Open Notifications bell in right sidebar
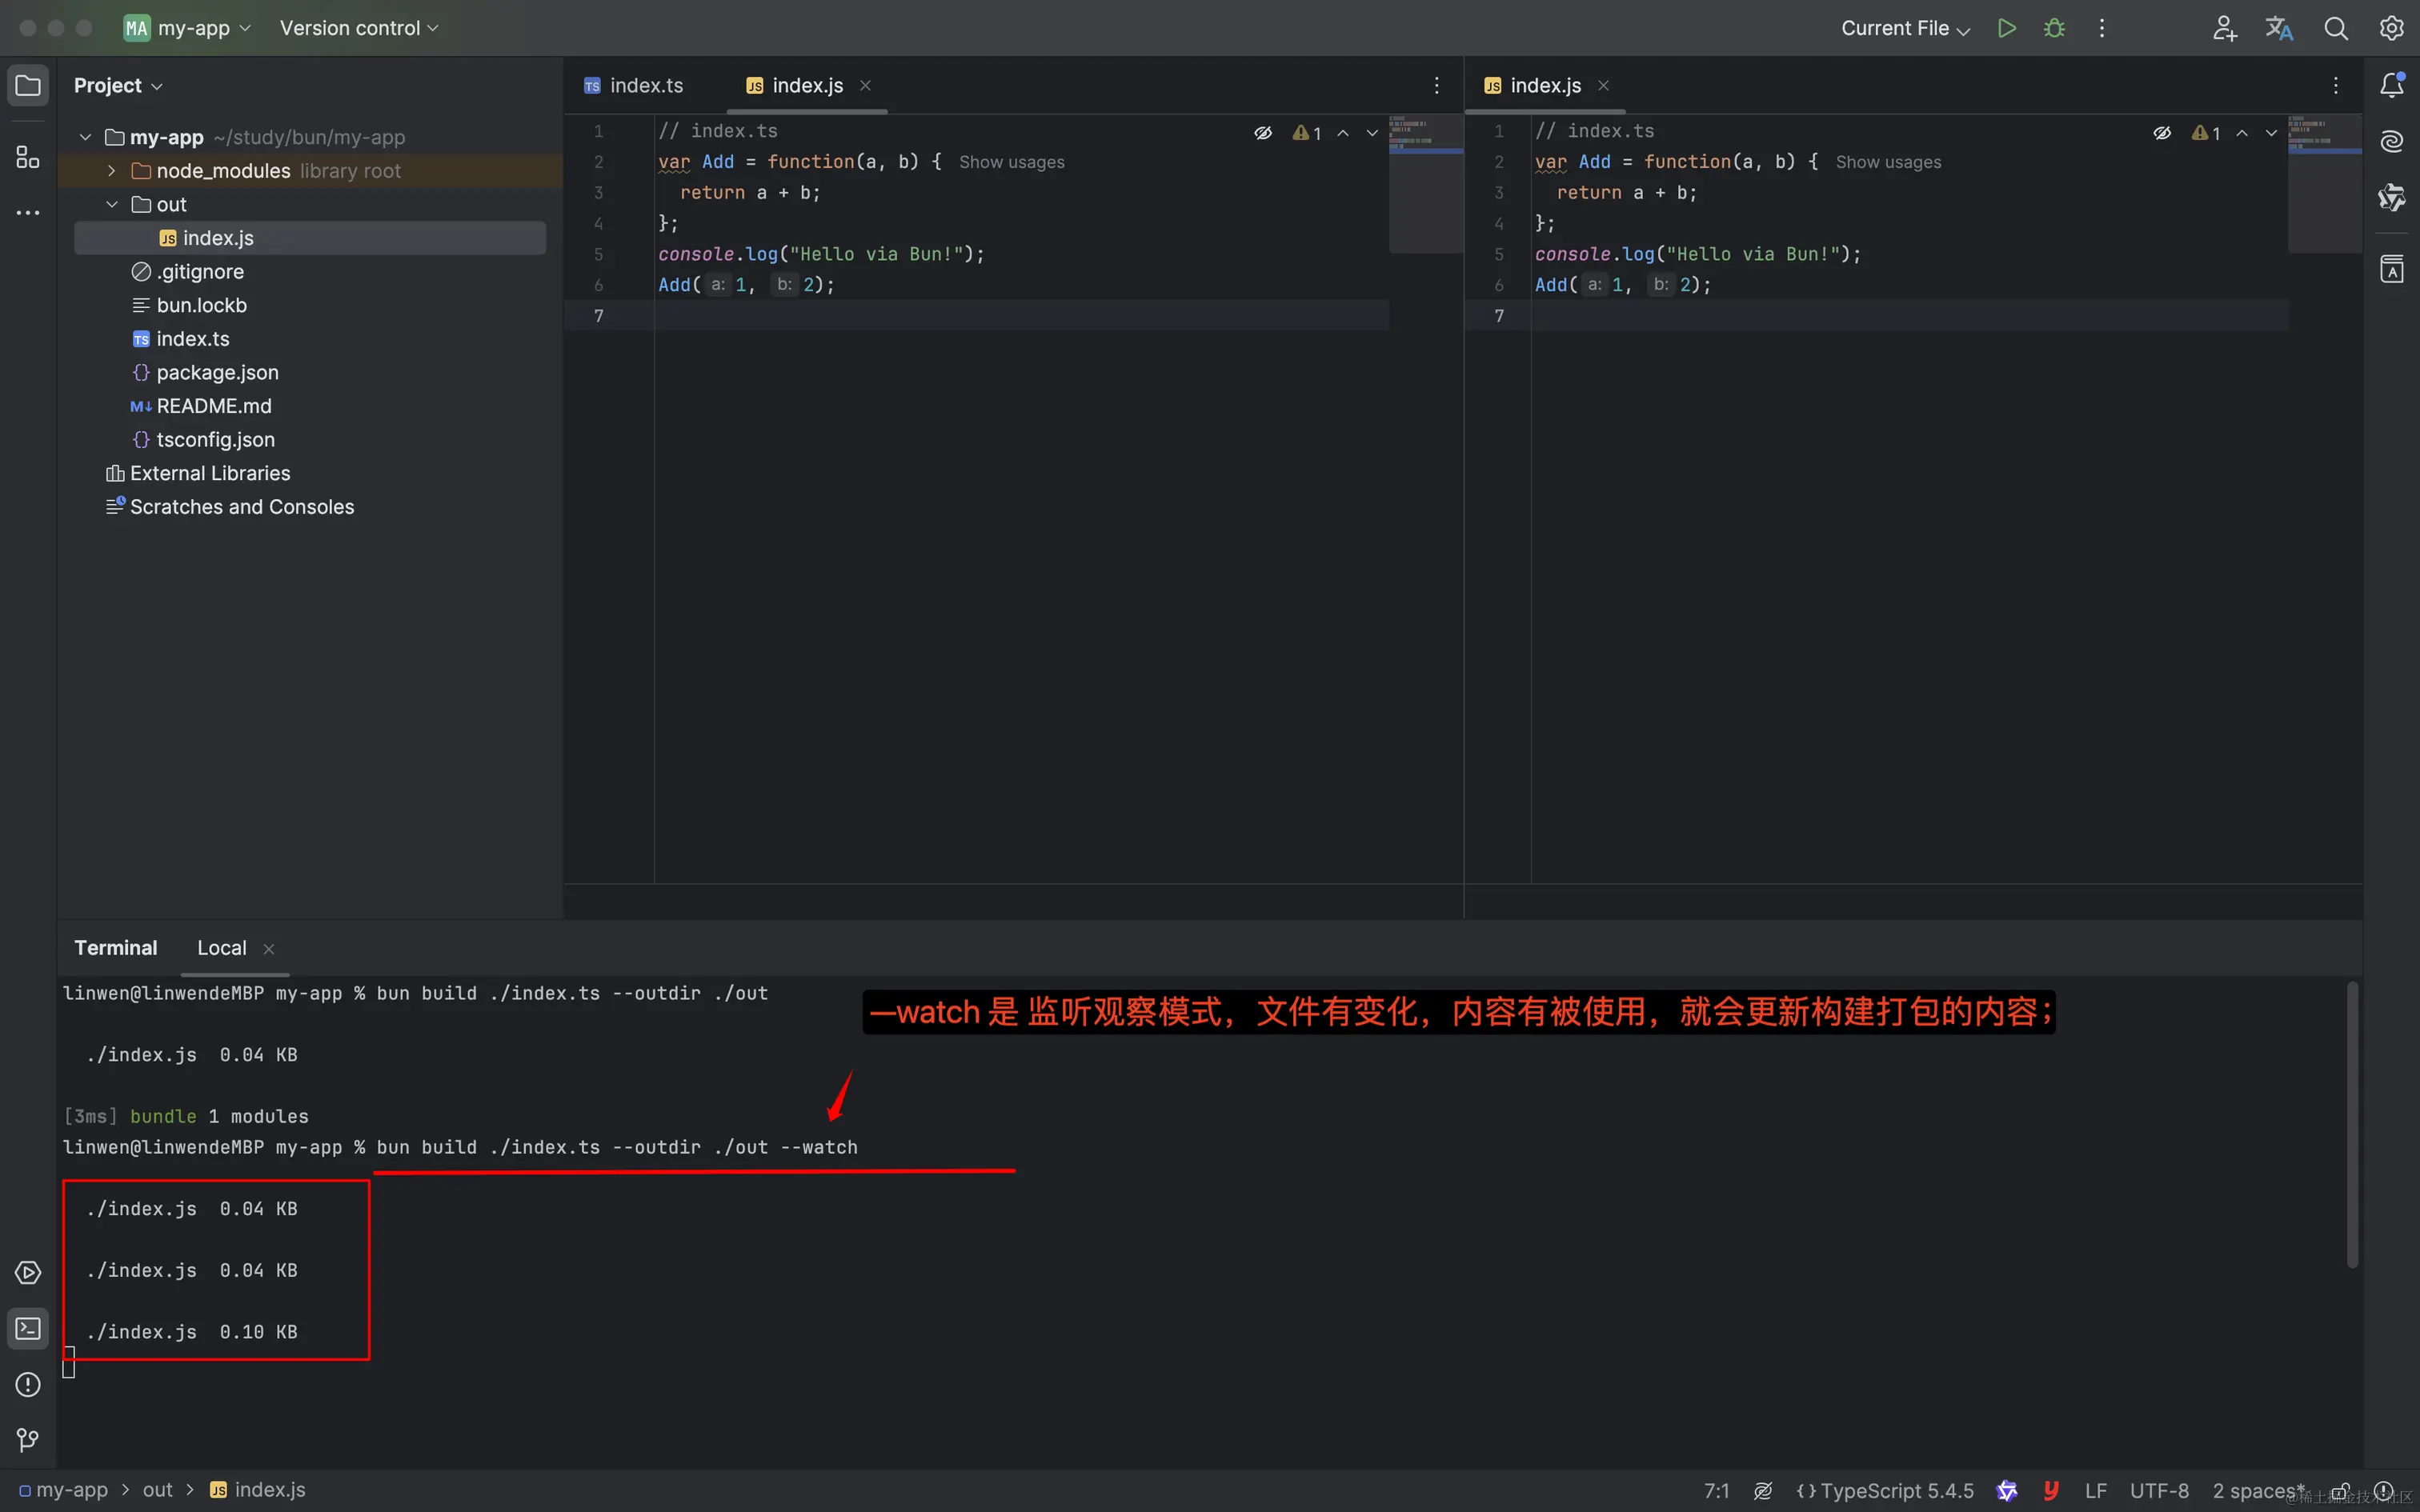The height and width of the screenshot is (1512, 2420). [2392, 85]
